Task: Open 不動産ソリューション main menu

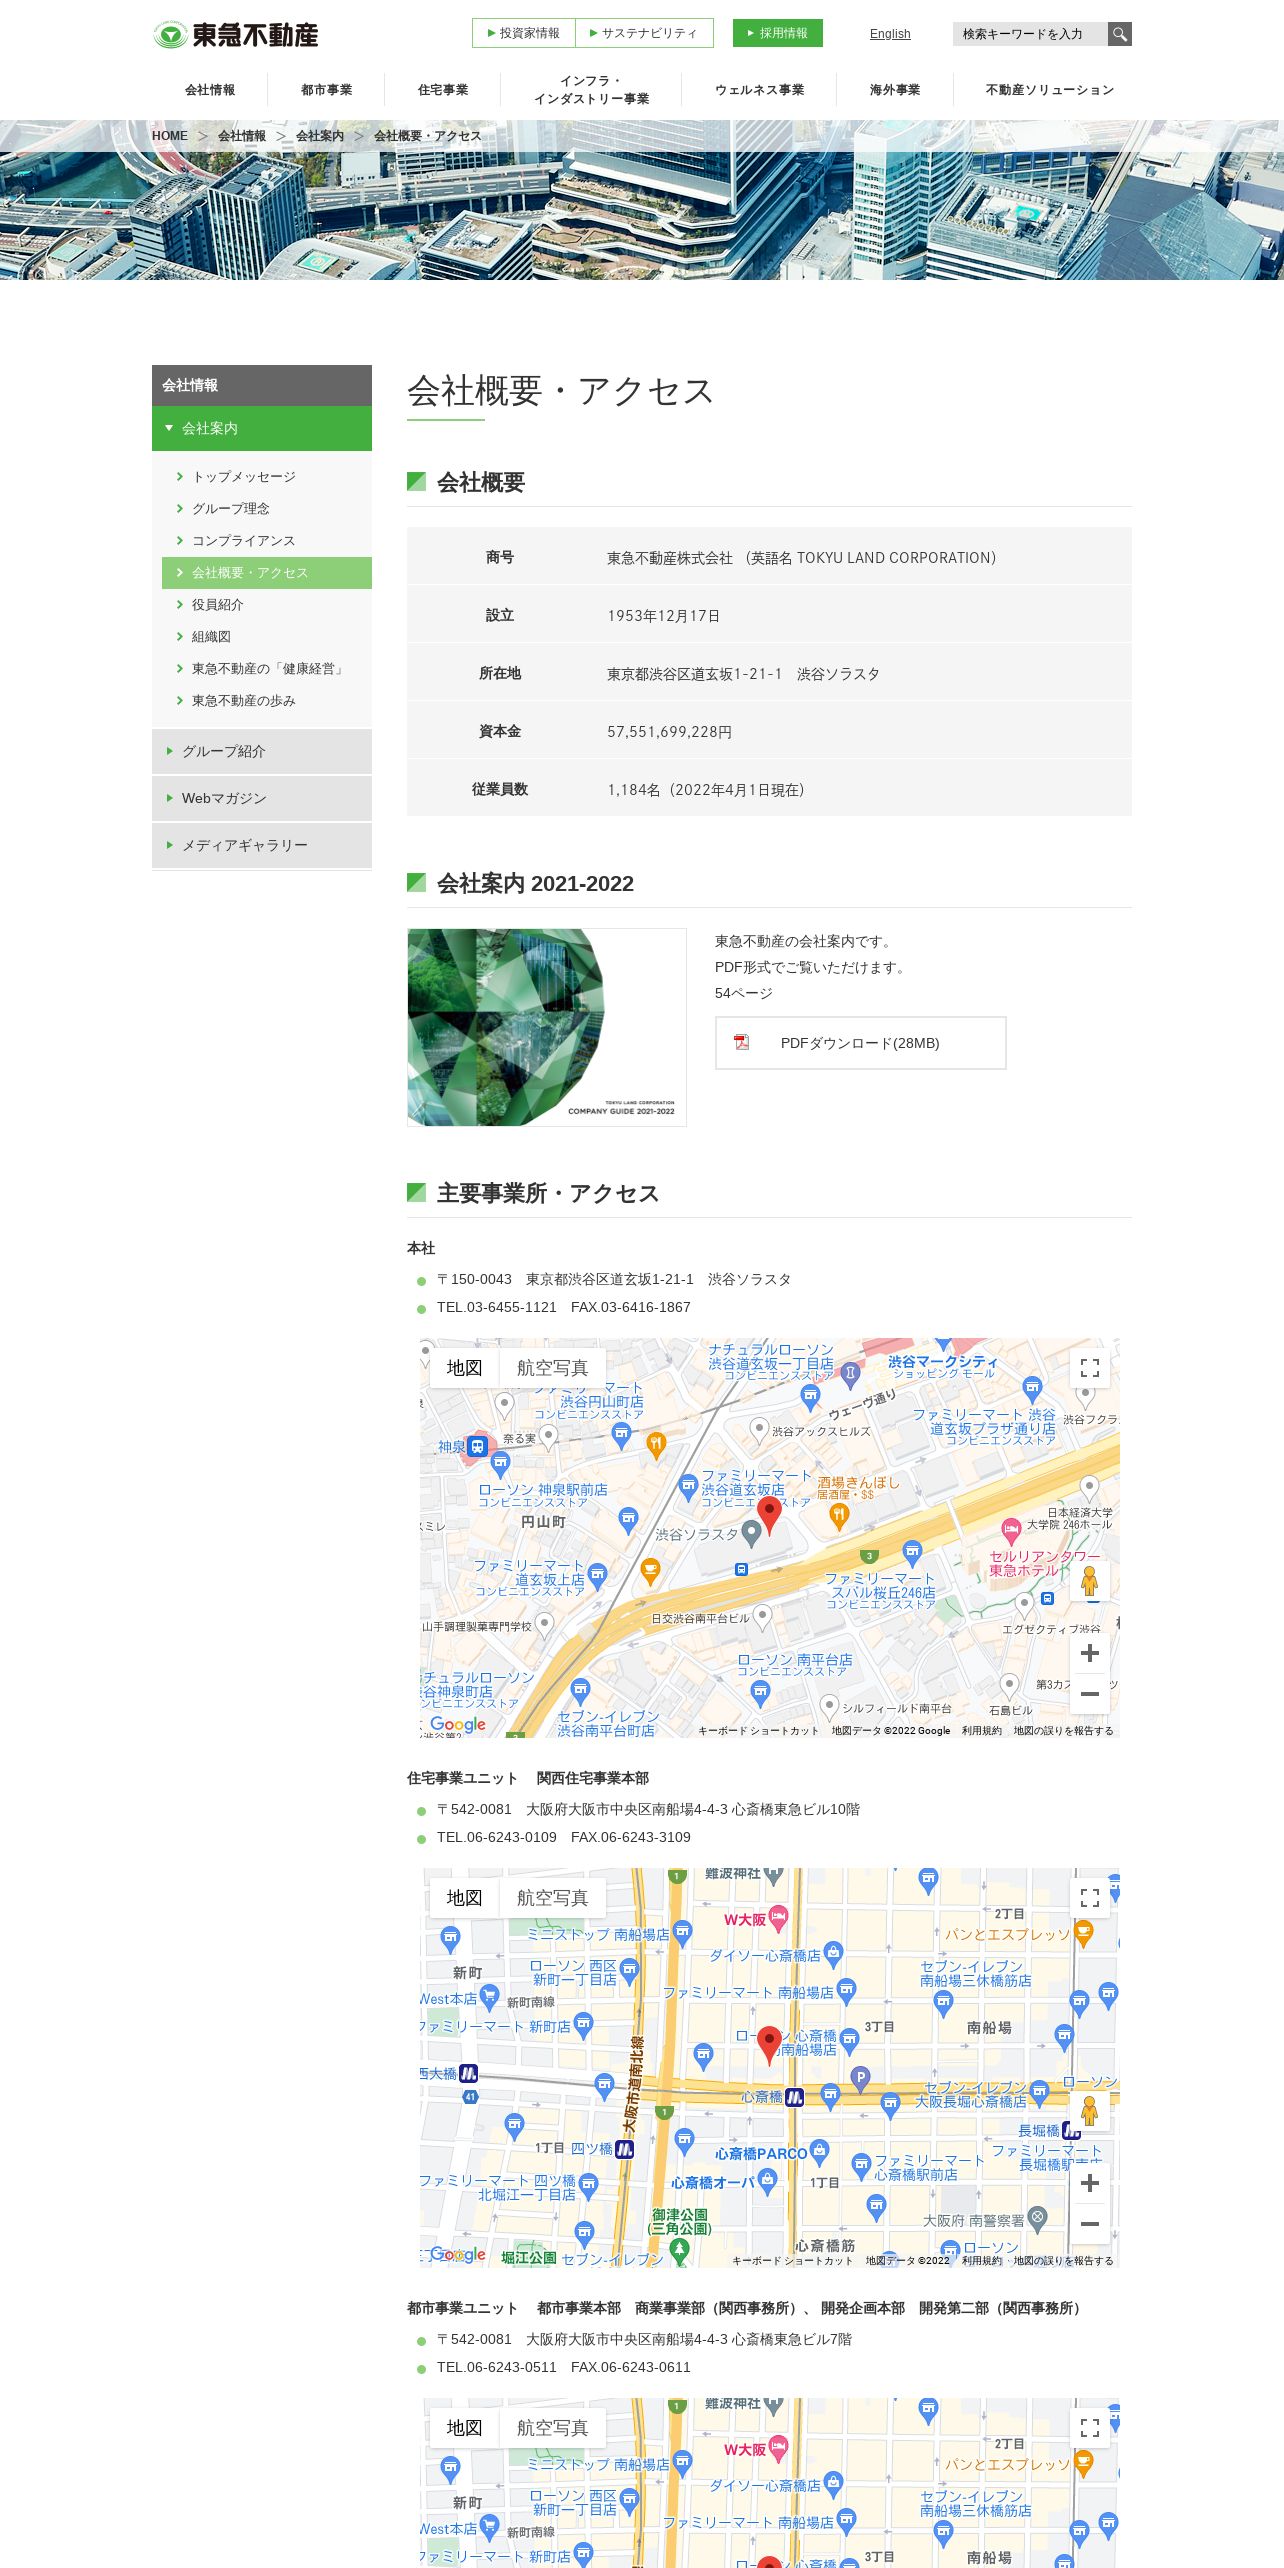Action: [x=1049, y=90]
